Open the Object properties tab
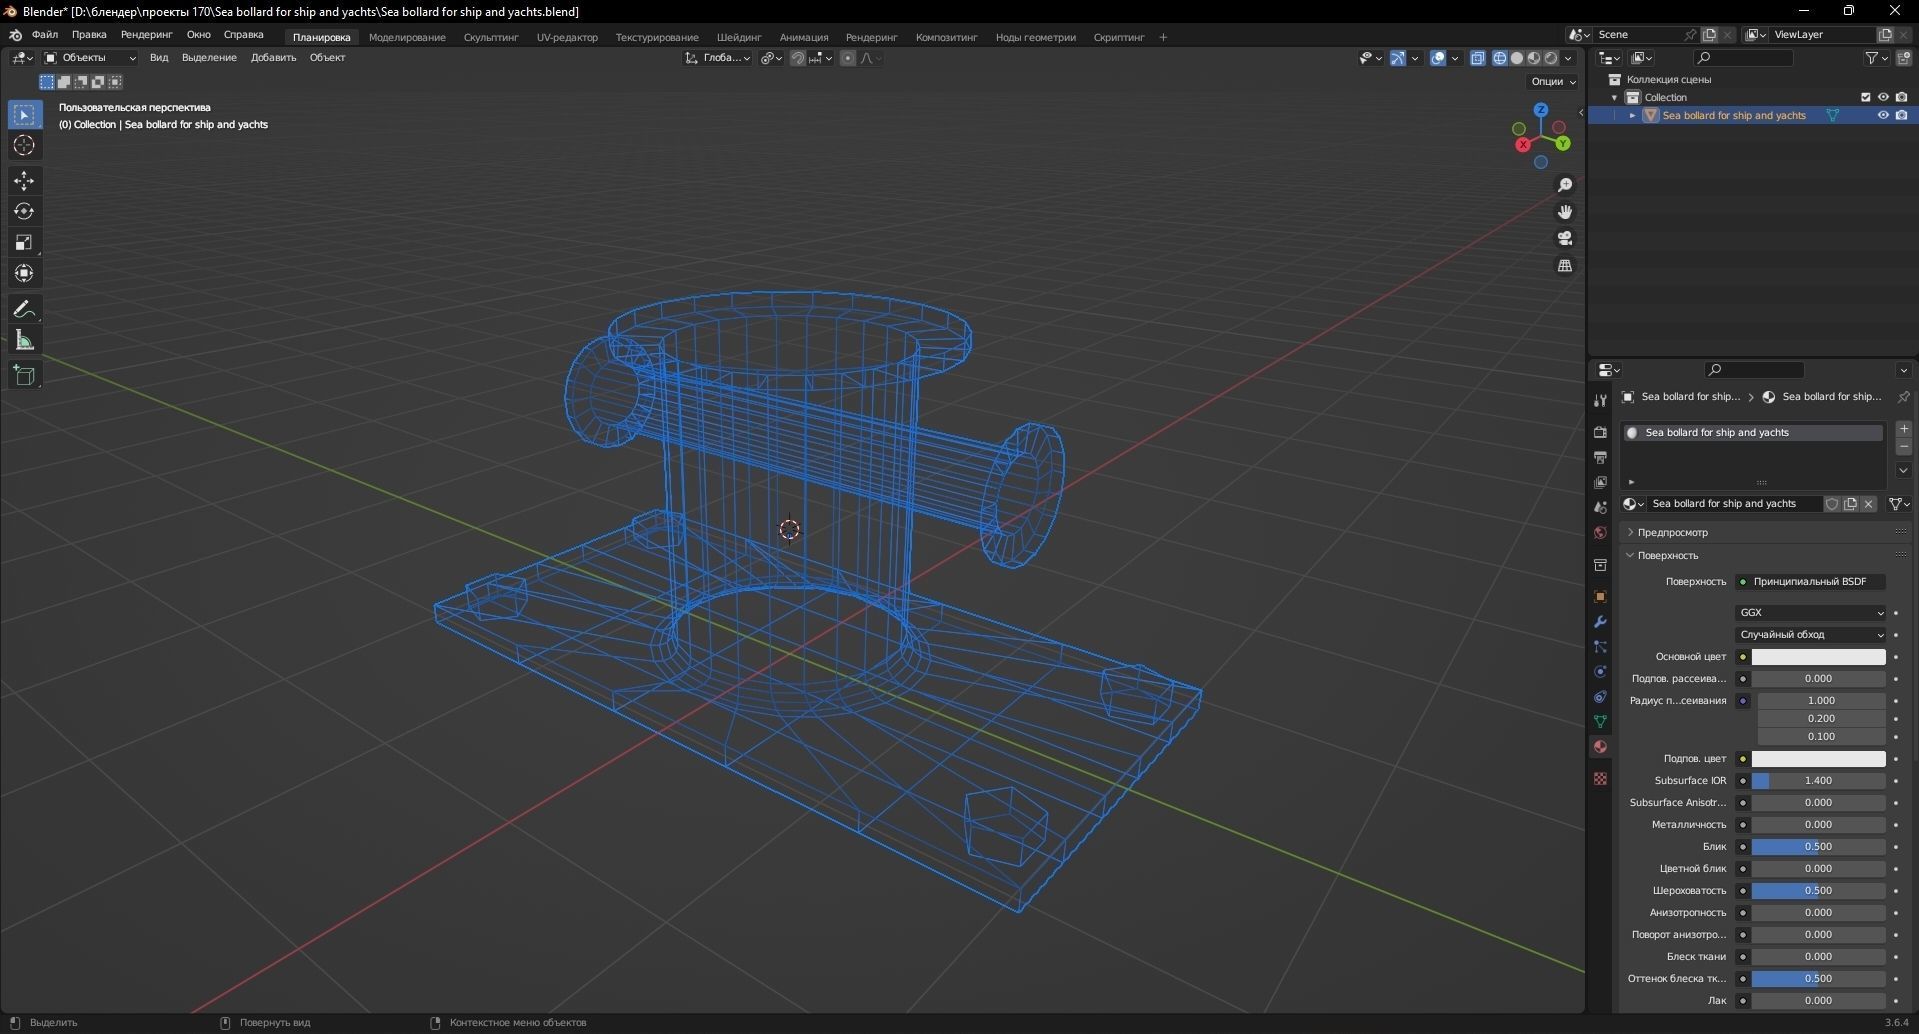This screenshot has height=1034, width=1919. coord(1600,596)
